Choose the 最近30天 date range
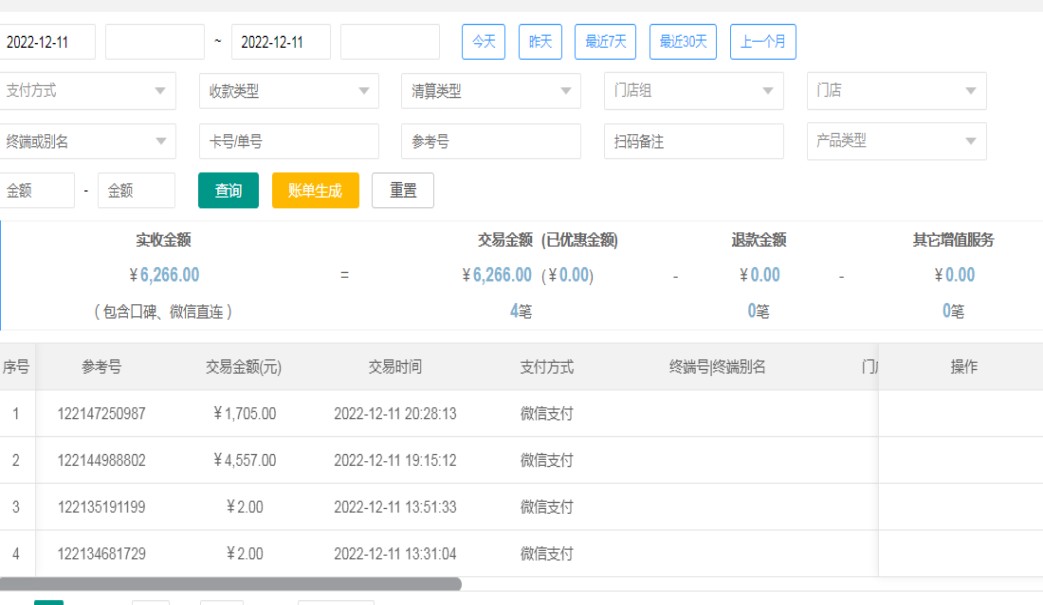Image resolution: width=1043 pixels, height=605 pixels. [683, 42]
